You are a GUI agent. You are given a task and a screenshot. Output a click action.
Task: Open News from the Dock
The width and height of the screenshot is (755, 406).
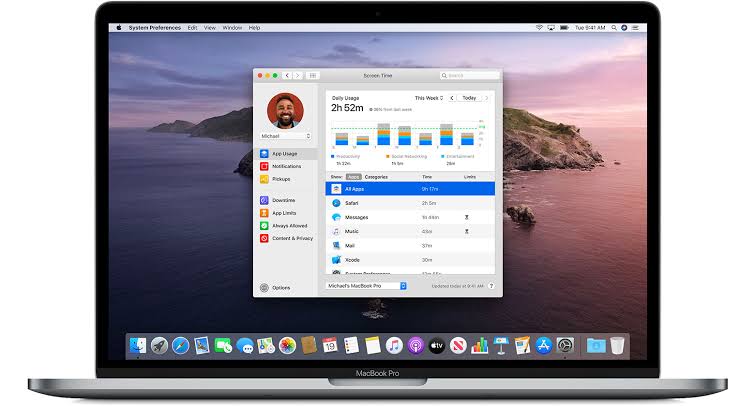(458, 345)
